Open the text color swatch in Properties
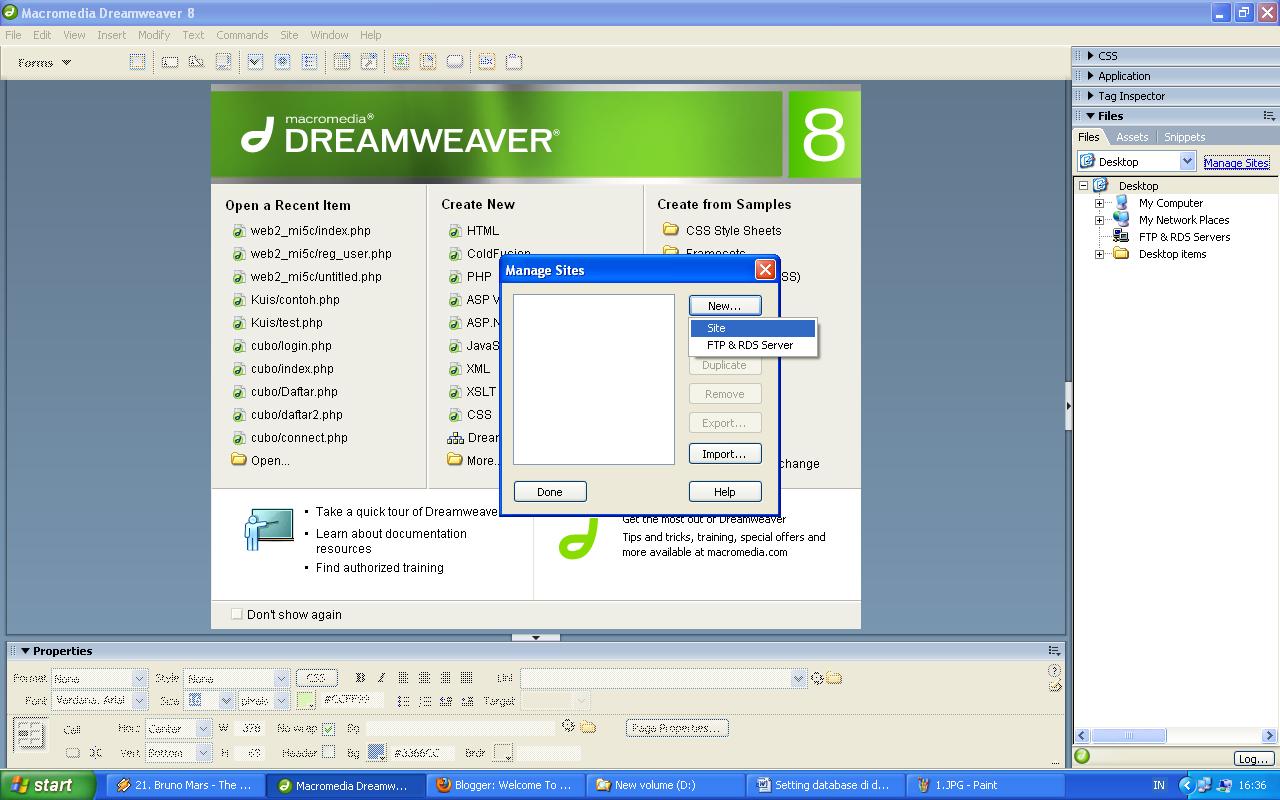 coord(306,701)
